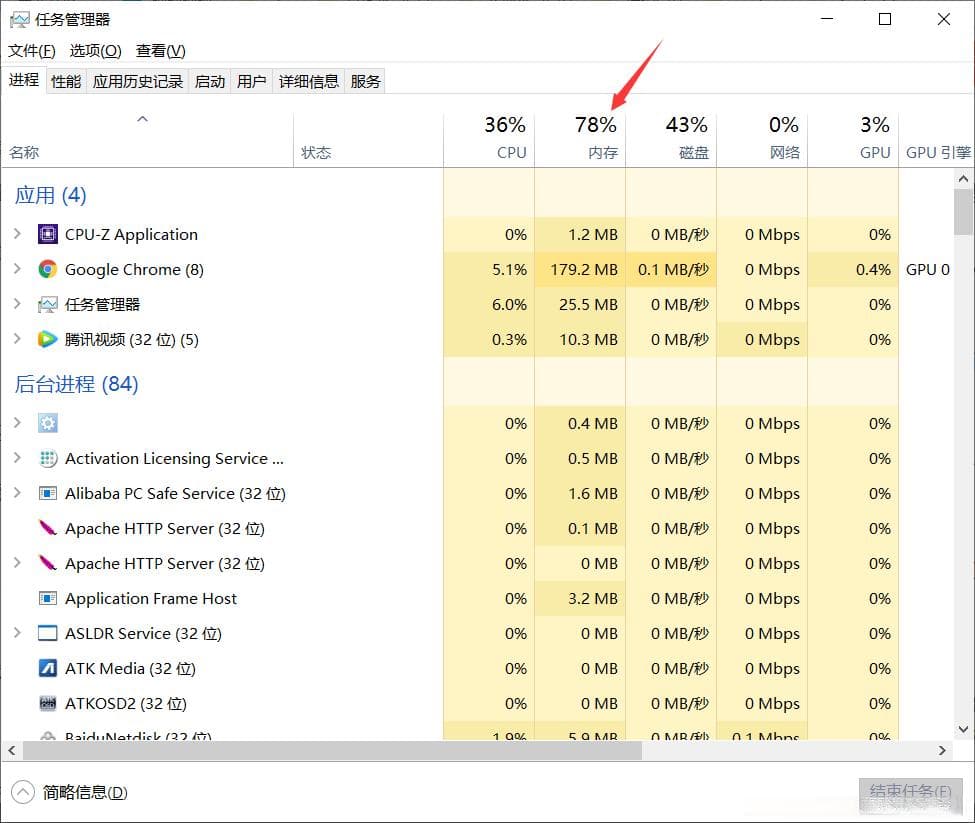
Task: Click the 简略信息(D) link
Action: (85, 793)
